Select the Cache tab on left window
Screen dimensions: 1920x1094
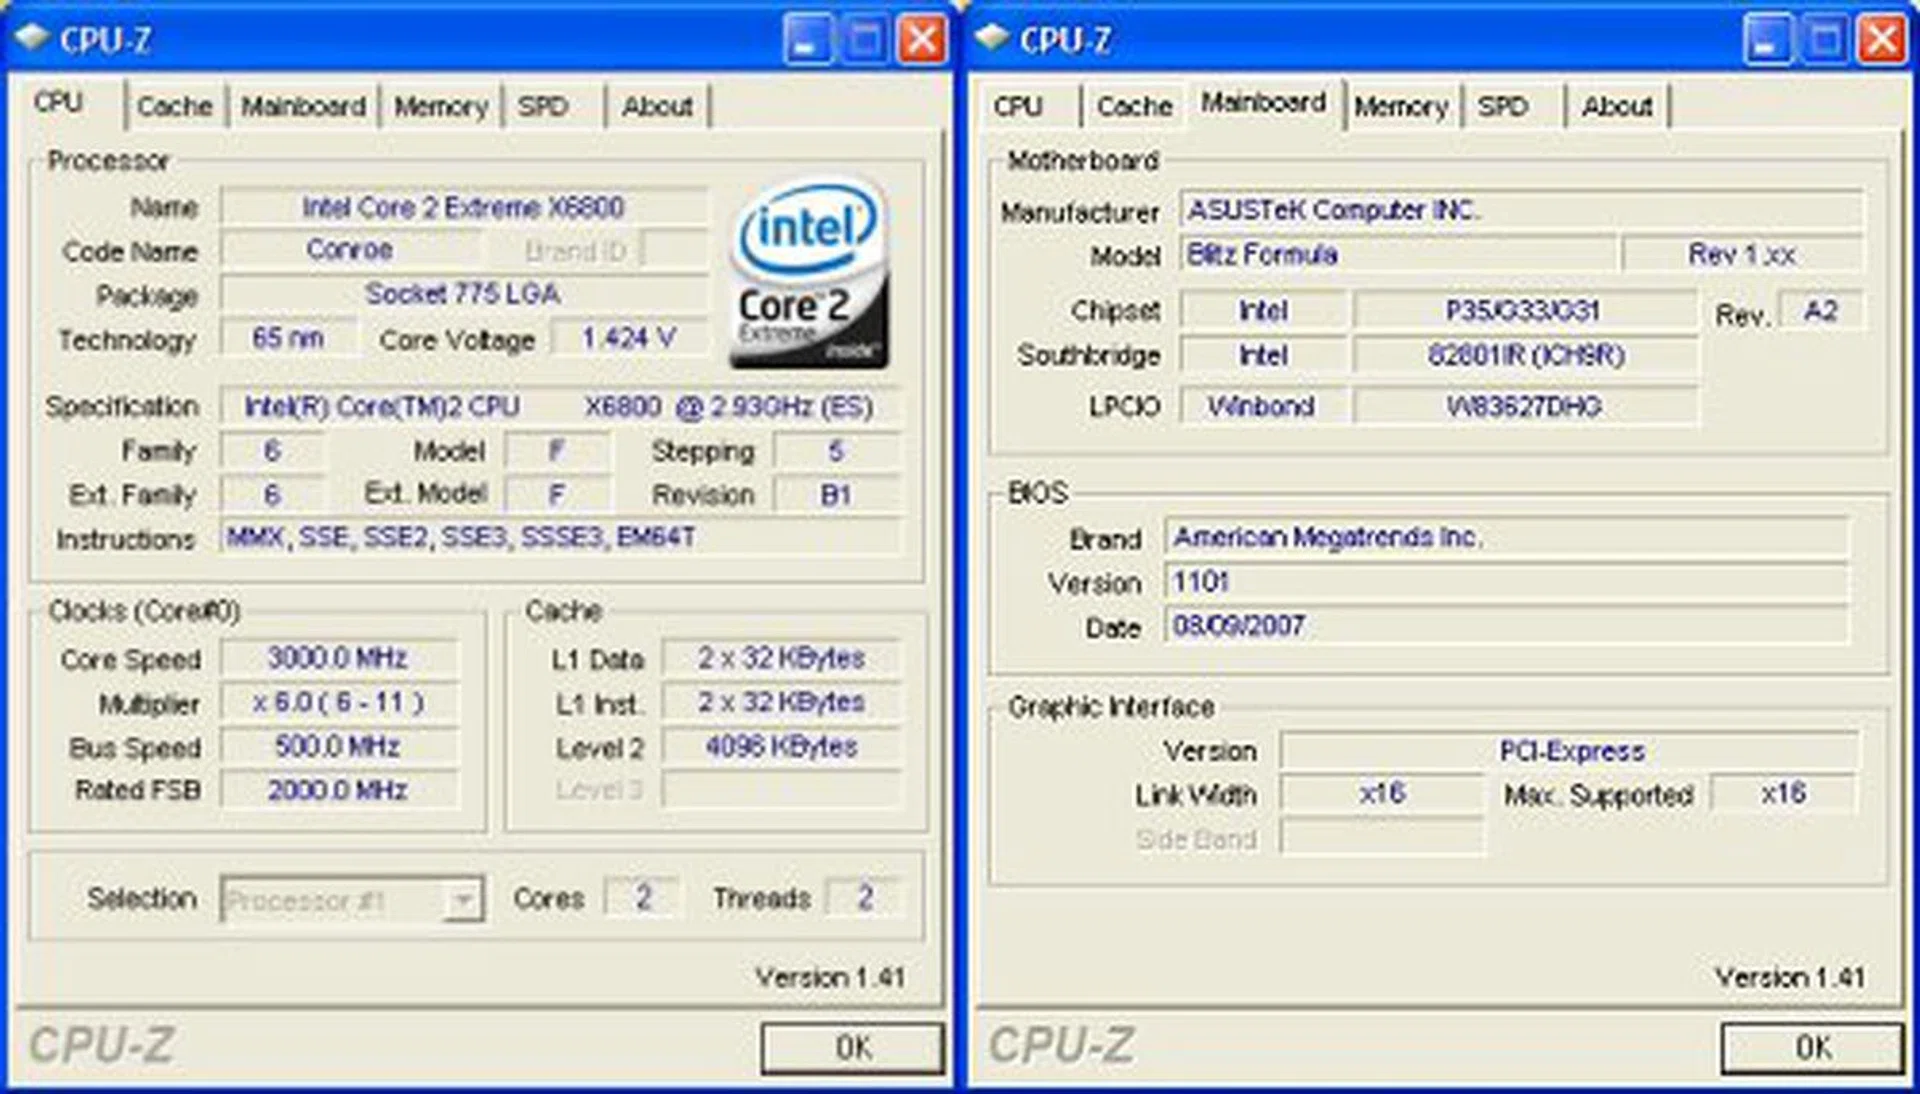point(174,106)
